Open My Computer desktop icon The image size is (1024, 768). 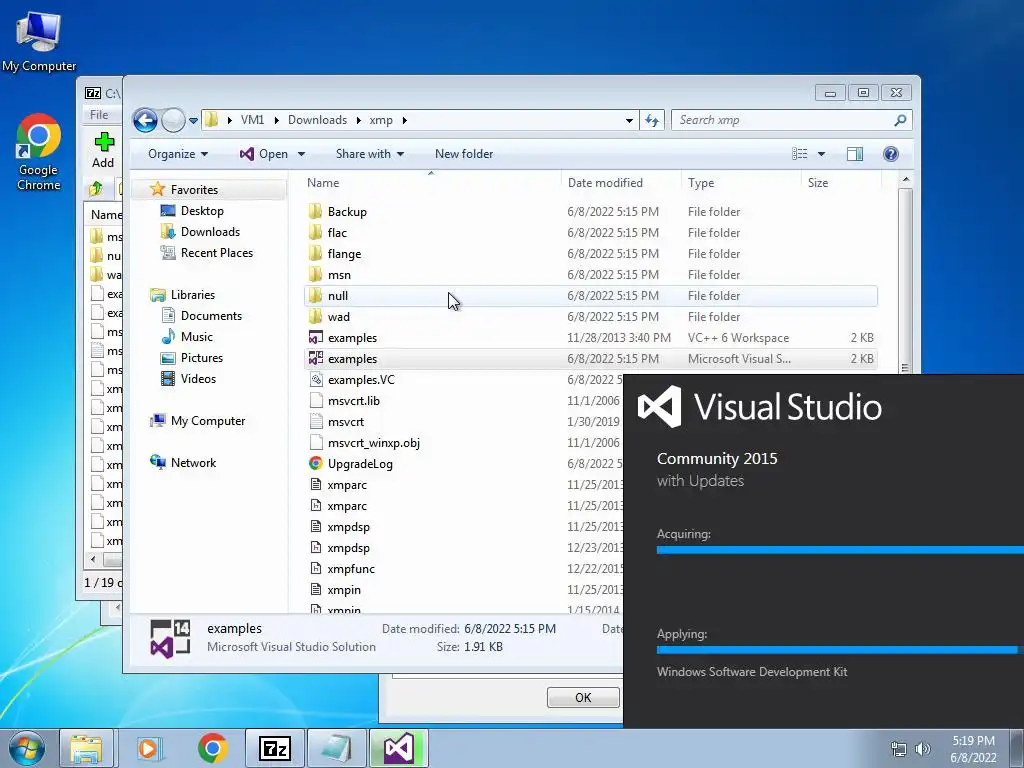click(x=39, y=42)
